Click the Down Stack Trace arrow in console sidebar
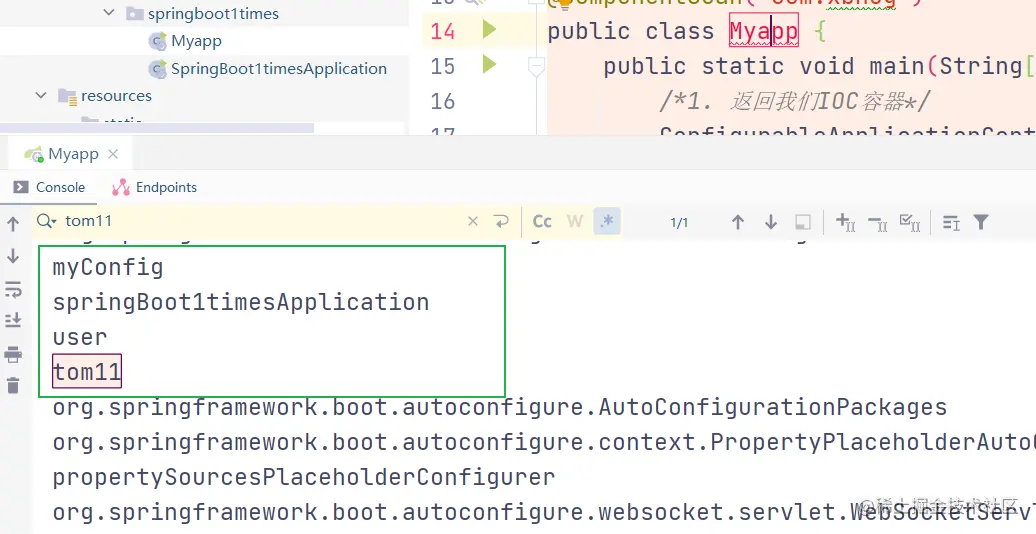1036x534 pixels. click(x=13, y=256)
